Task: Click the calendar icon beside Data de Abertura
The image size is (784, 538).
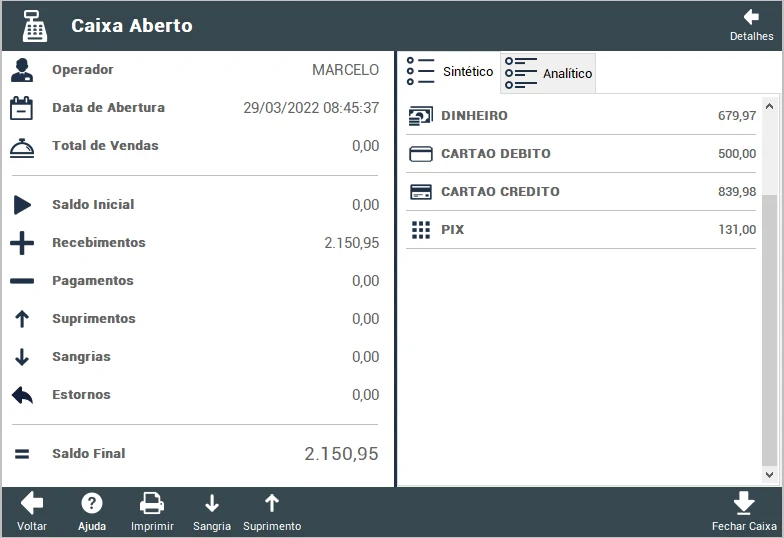Action: point(22,108)
